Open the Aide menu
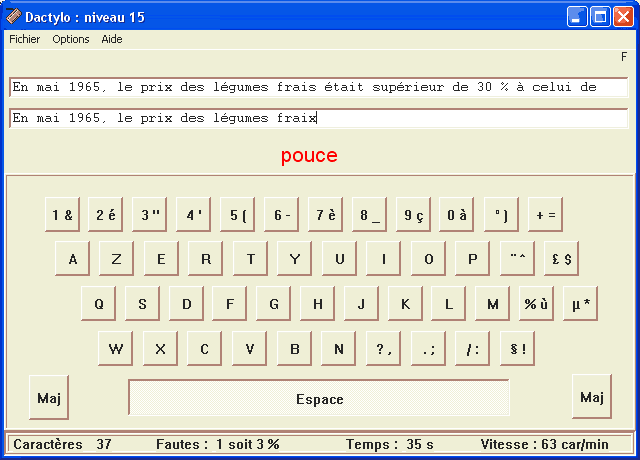640x460 pixels. [x=112, y=39]
